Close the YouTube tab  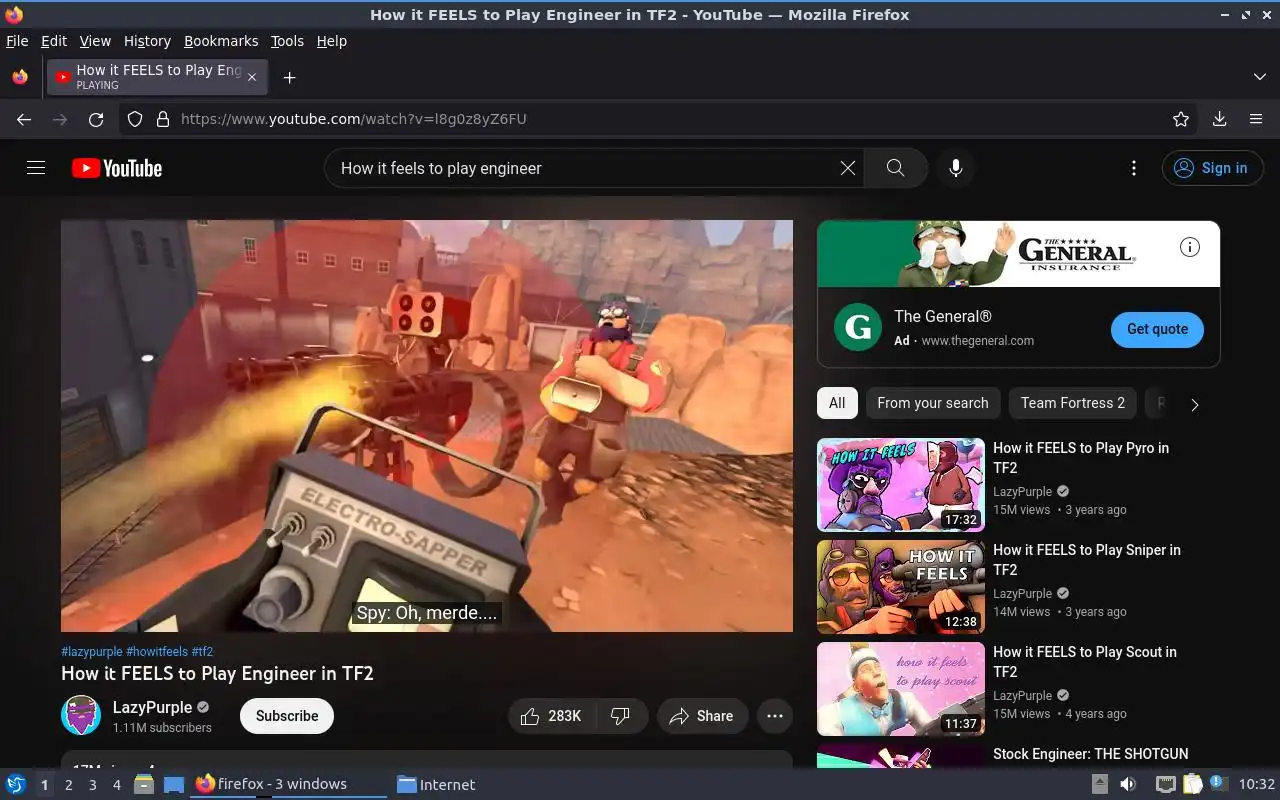252,77
